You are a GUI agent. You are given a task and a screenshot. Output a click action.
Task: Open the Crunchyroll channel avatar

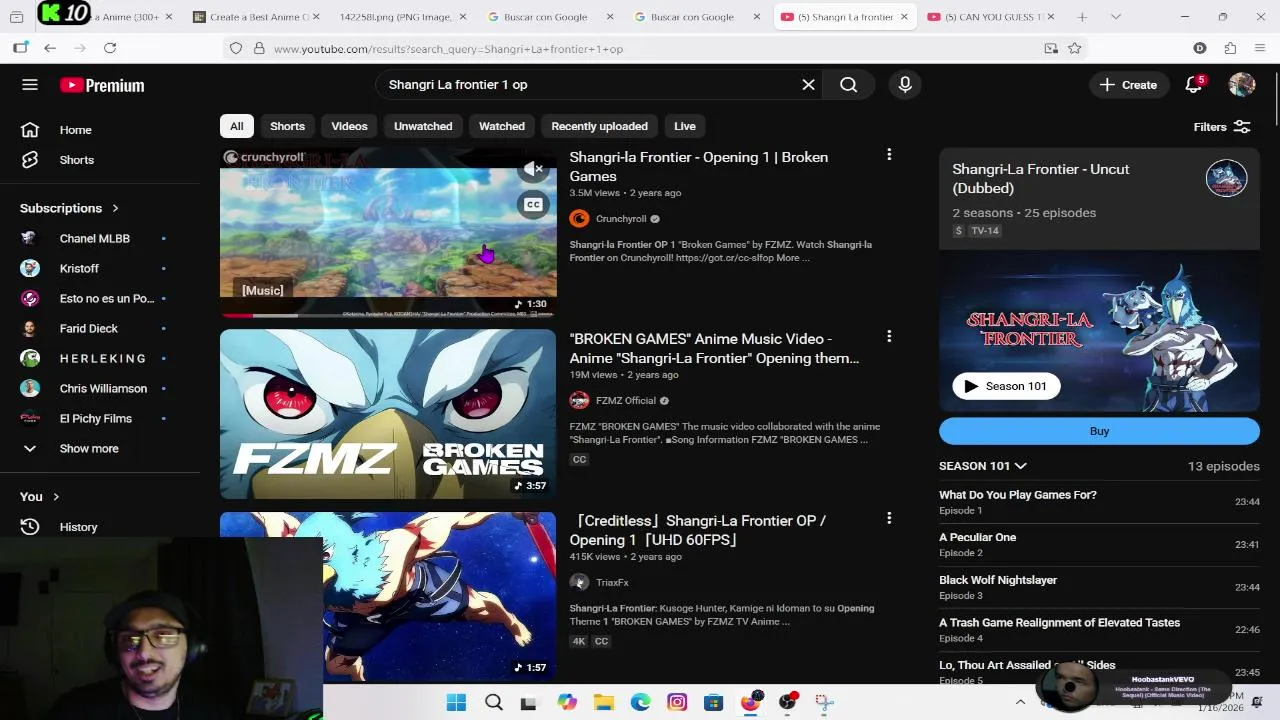pos(579,219)
